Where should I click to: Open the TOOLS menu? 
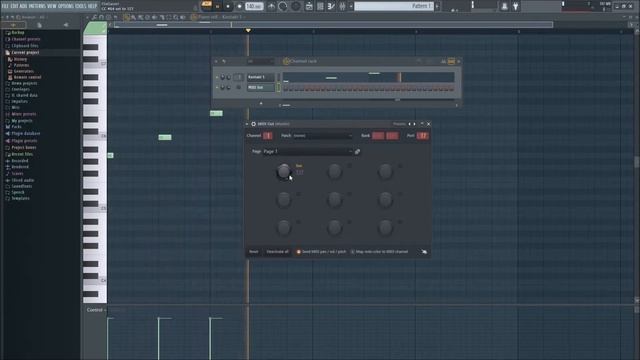tap(81, 6)
